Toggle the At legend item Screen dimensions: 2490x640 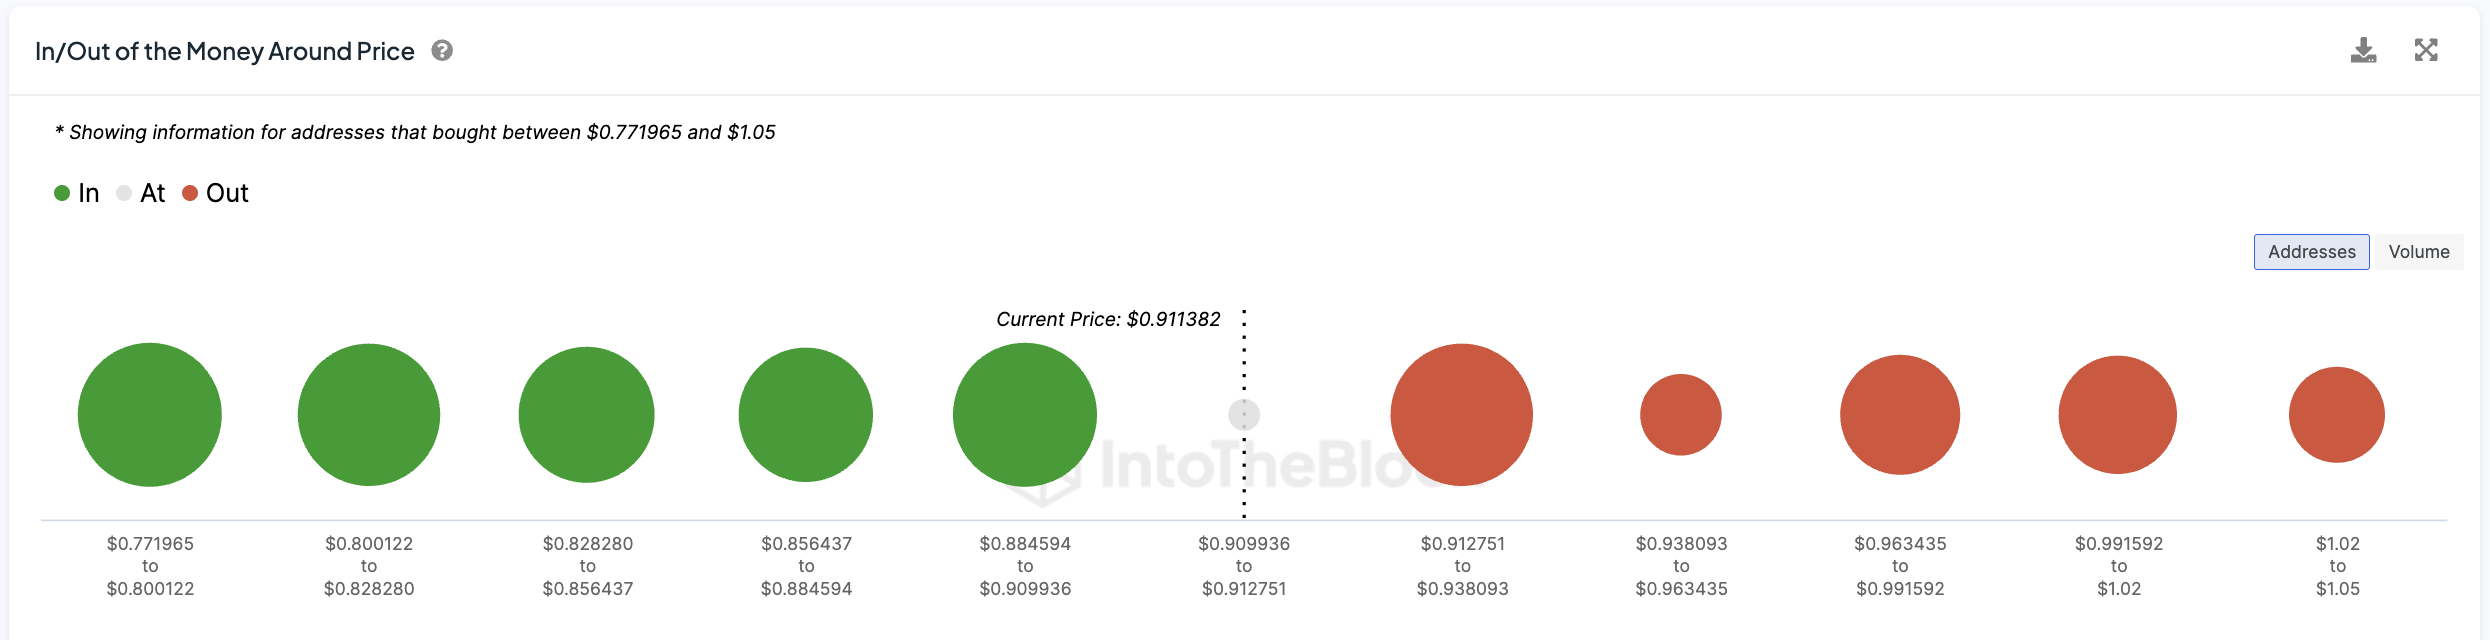[141, 193]
